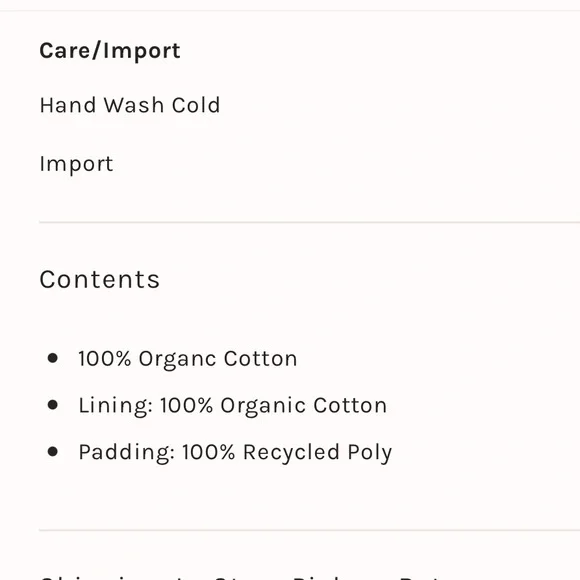The height and width of the screenshot is (580, 580).
Task: Click the Care/Import section heading
Action: click(110, 51)
